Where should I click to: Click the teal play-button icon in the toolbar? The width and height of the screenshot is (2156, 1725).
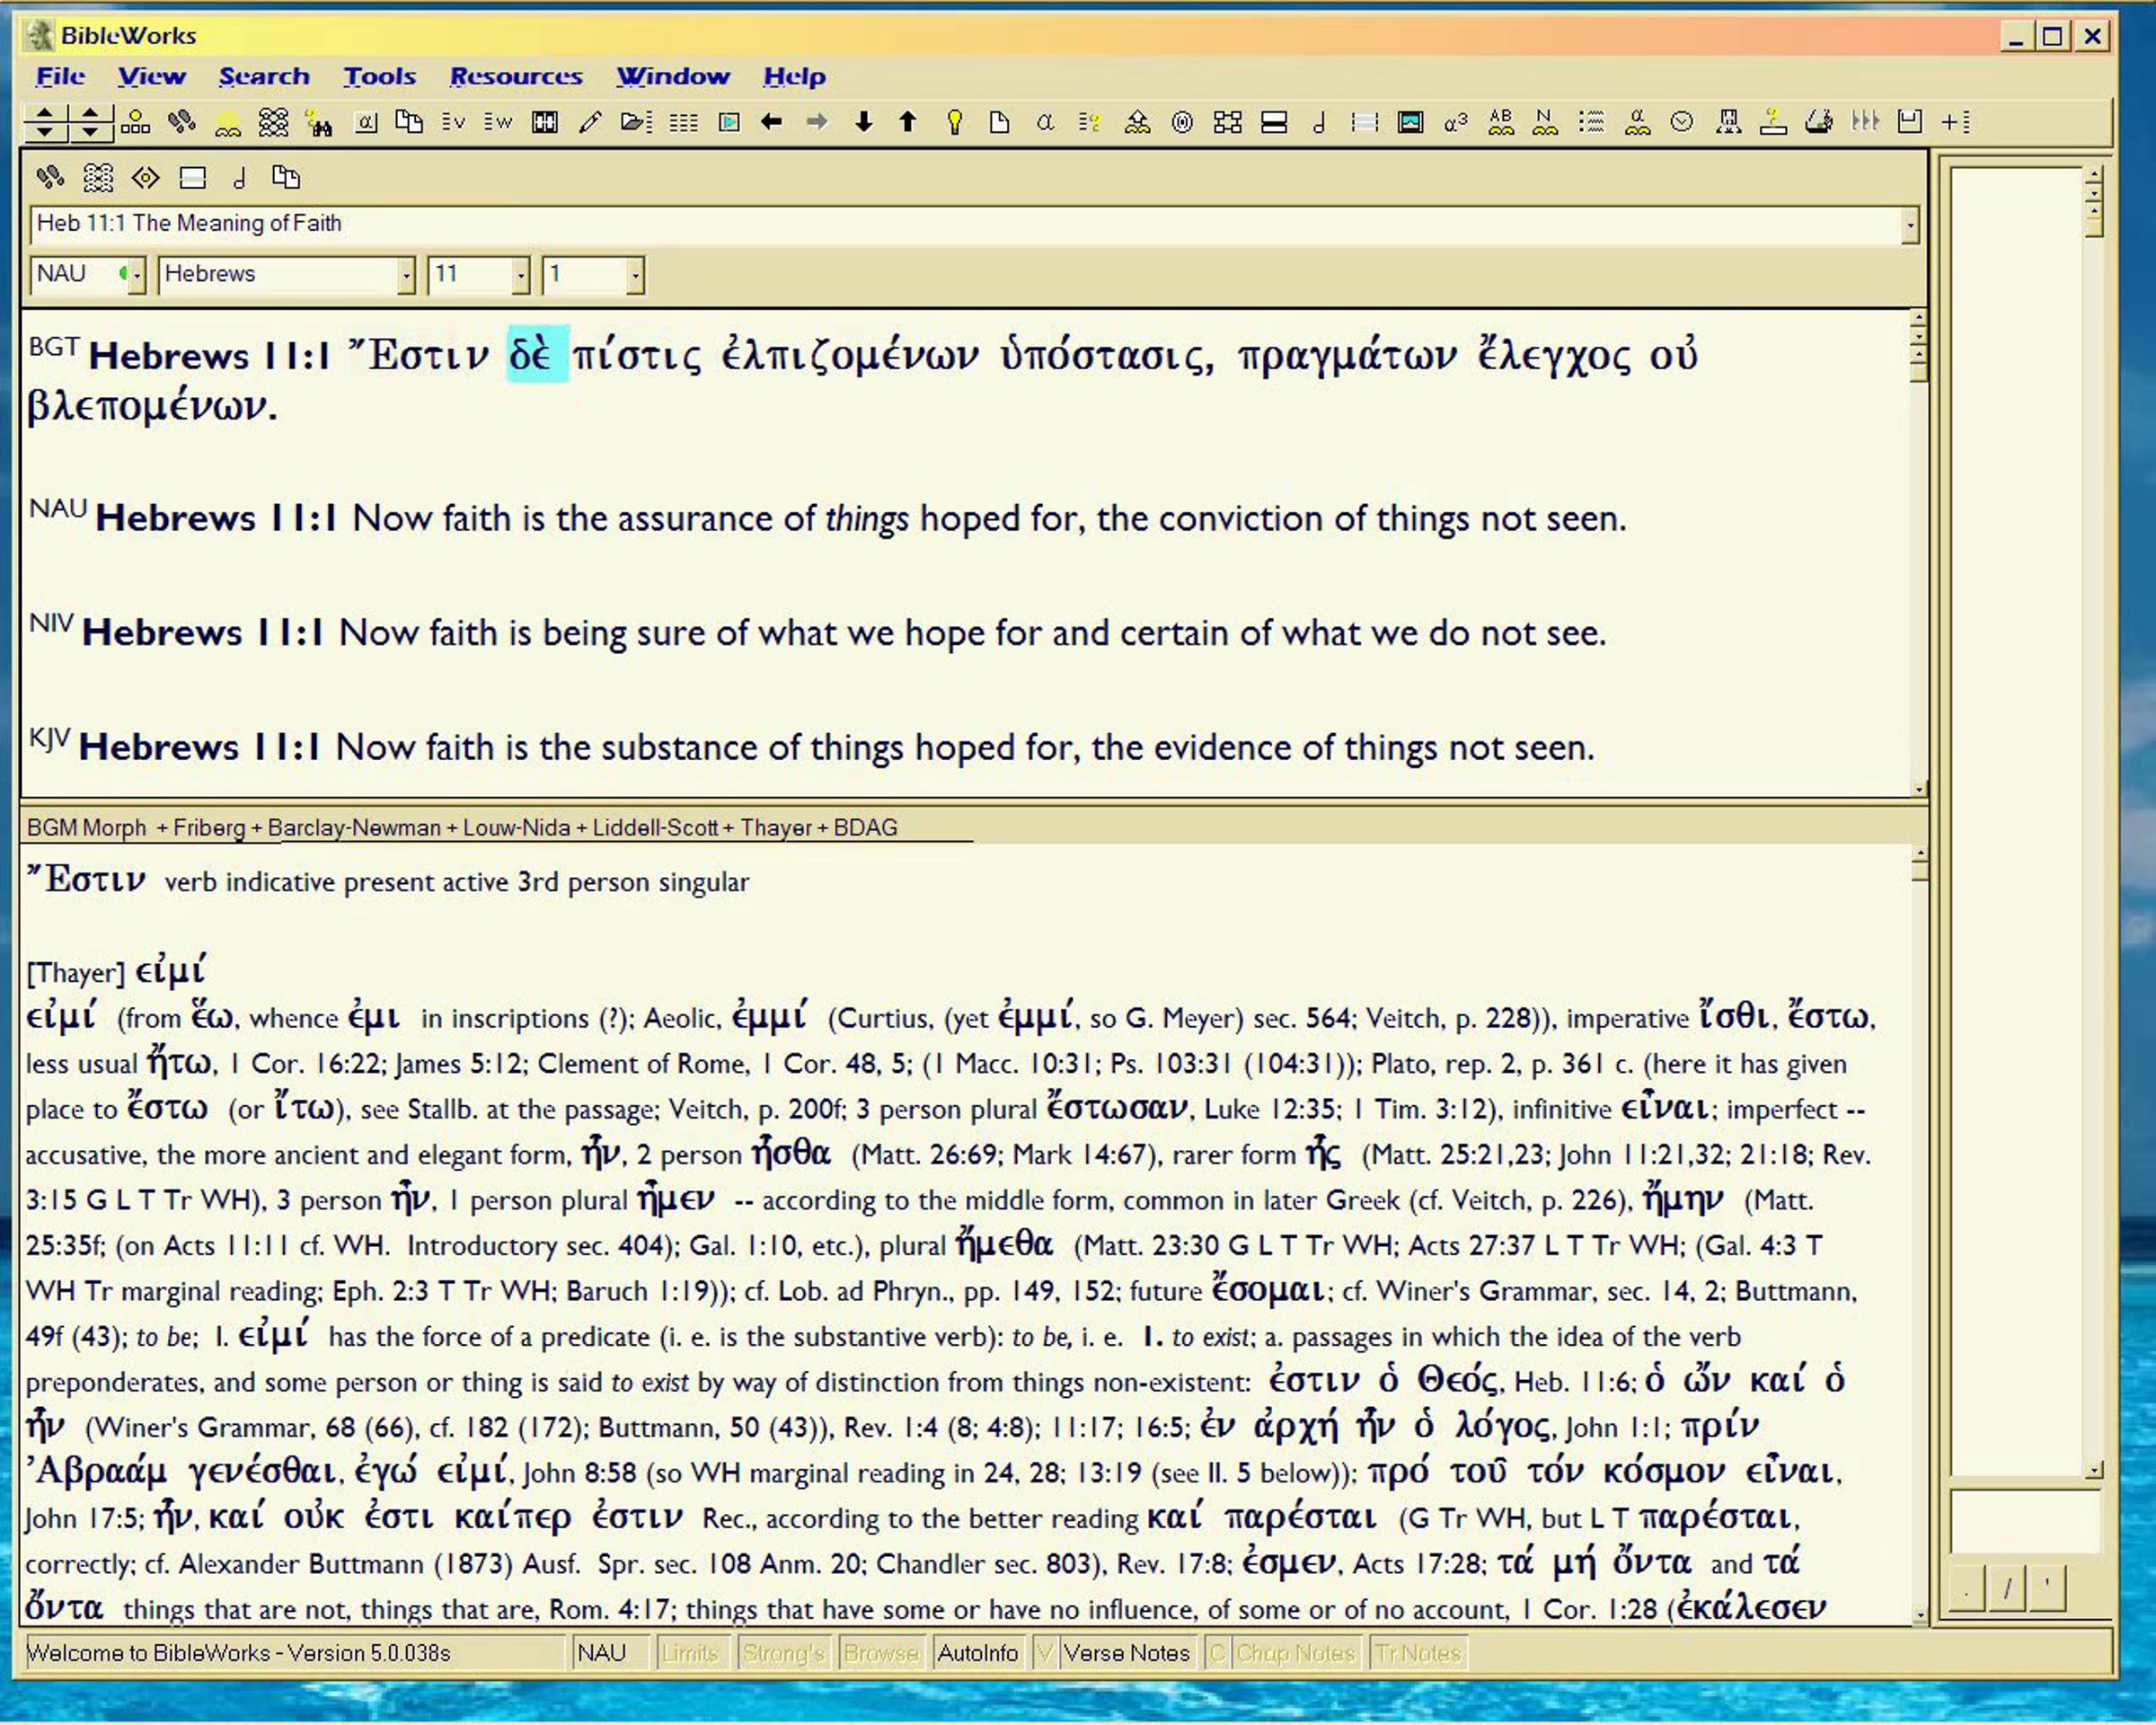730,123
